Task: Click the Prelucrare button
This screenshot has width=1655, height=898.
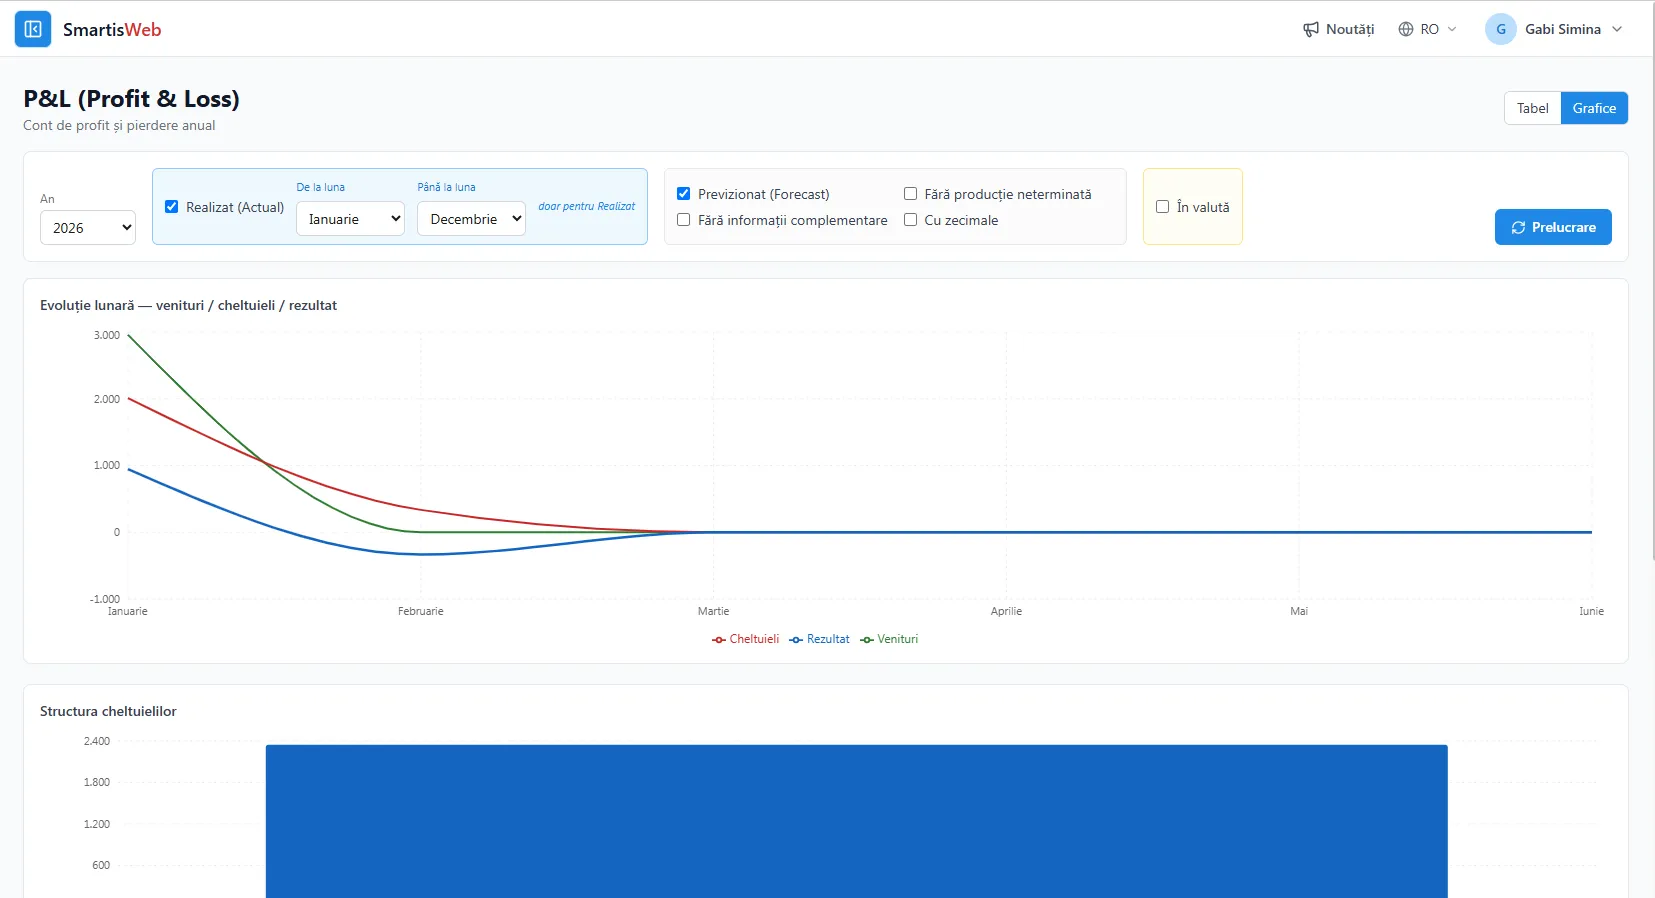Action: pyautogui.click(x=1553, y=227)
